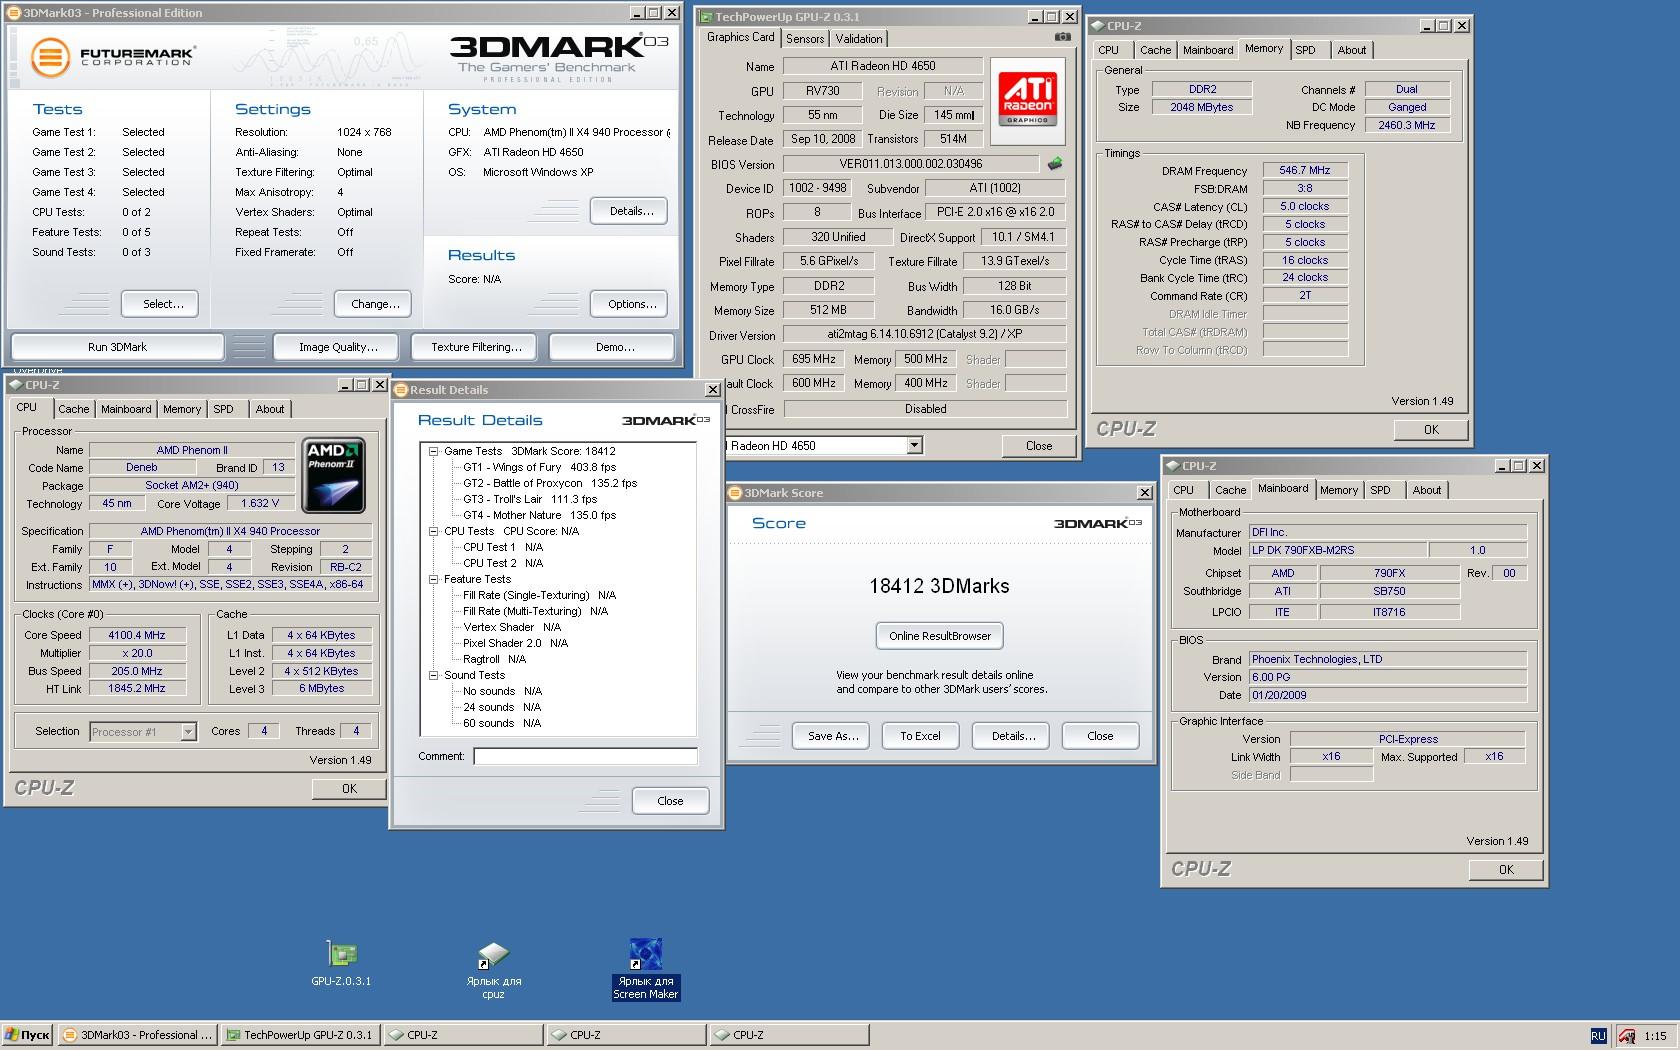Click OK in CPU-Z mainboard window
Image resolution: width=1680 pixels, height=1050 pixels.
coord(1506,870)
